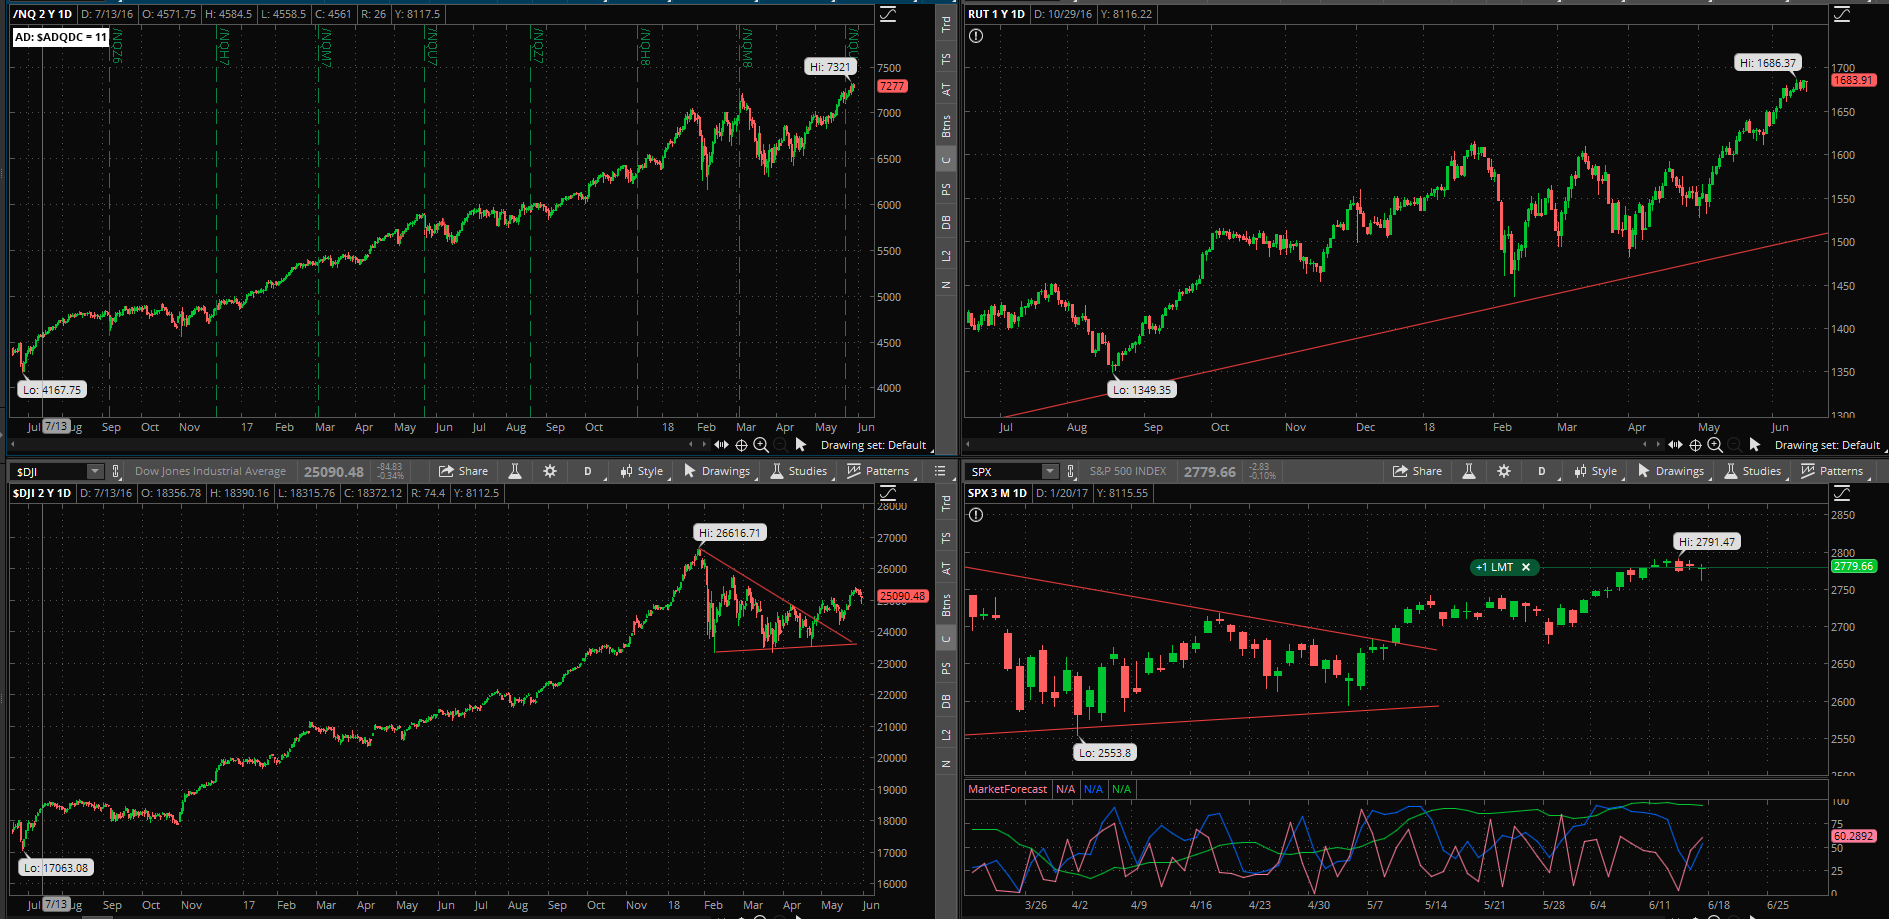This screenshot has height=919, width=1889.
Task: Click the MarketForecast study label
Action: click(1007, 789)
